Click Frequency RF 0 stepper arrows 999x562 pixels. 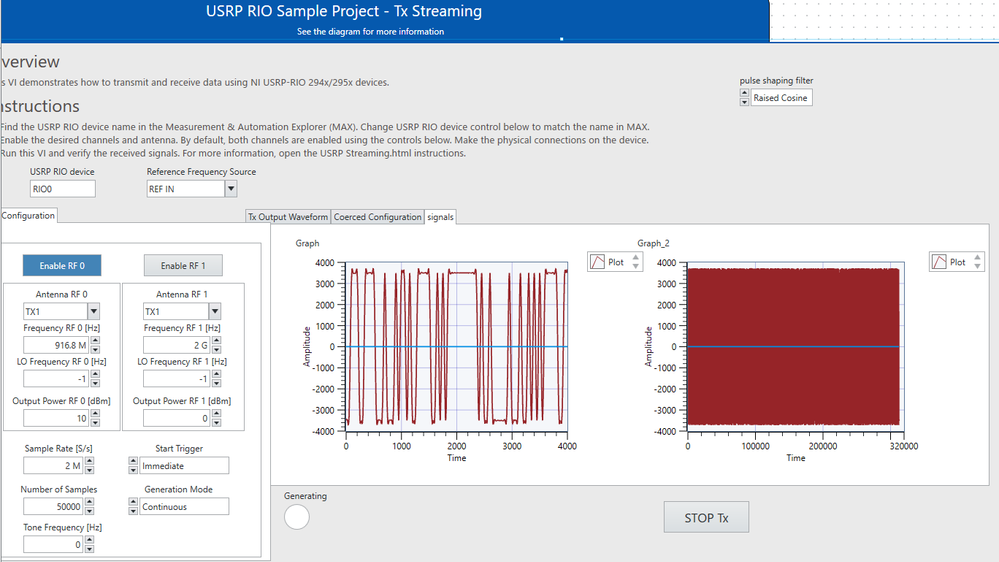click(x=95, y=345)
